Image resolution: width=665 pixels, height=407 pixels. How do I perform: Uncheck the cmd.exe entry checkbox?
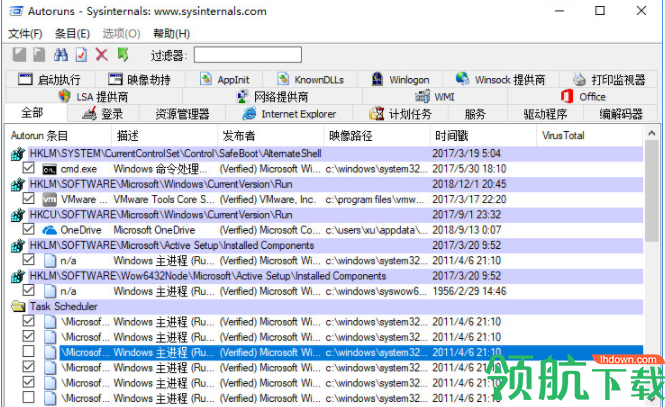28,168
